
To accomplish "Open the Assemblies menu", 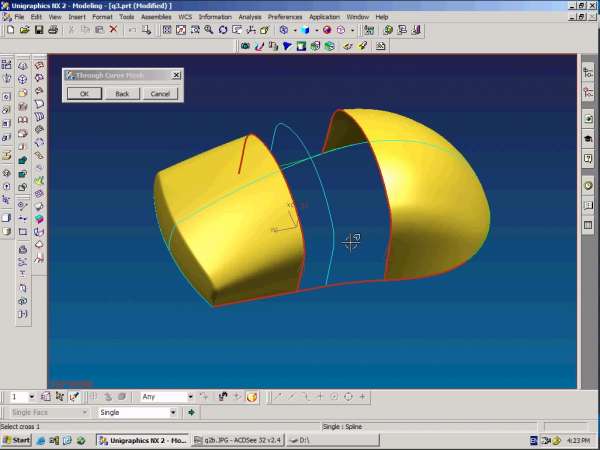I will 156,17.
